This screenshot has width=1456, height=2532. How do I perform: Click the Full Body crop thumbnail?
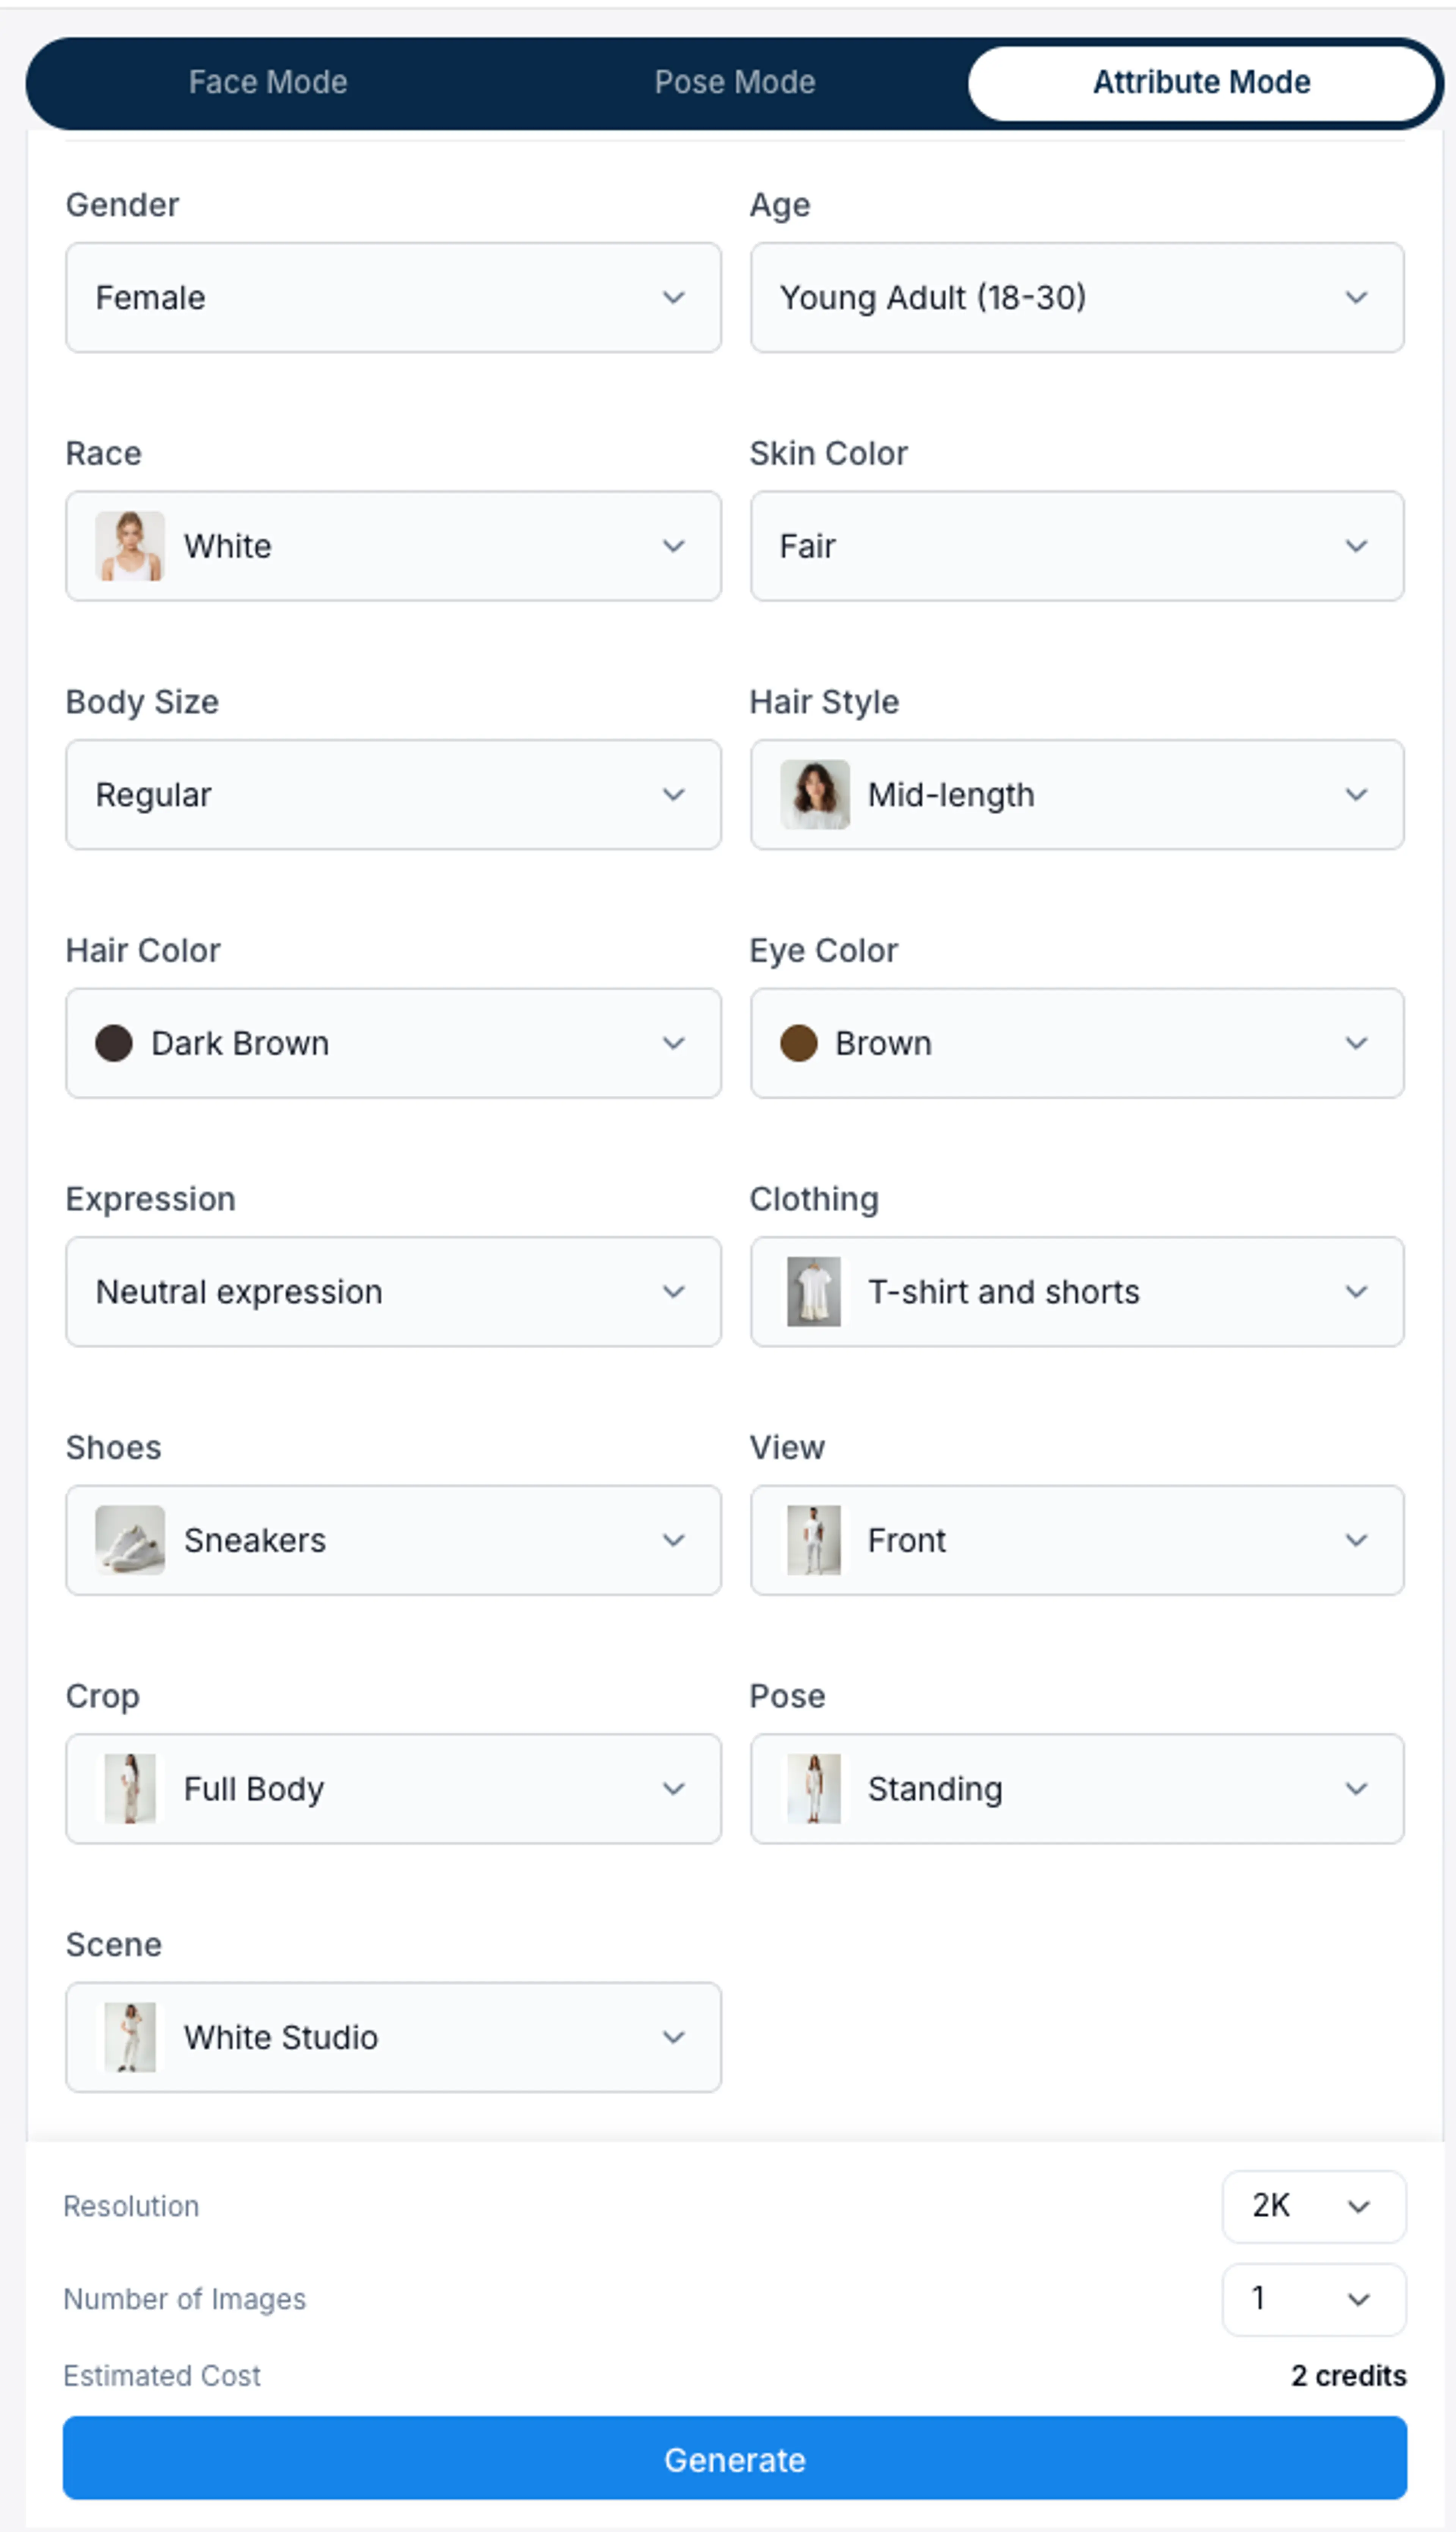[x=131, y=1788]
